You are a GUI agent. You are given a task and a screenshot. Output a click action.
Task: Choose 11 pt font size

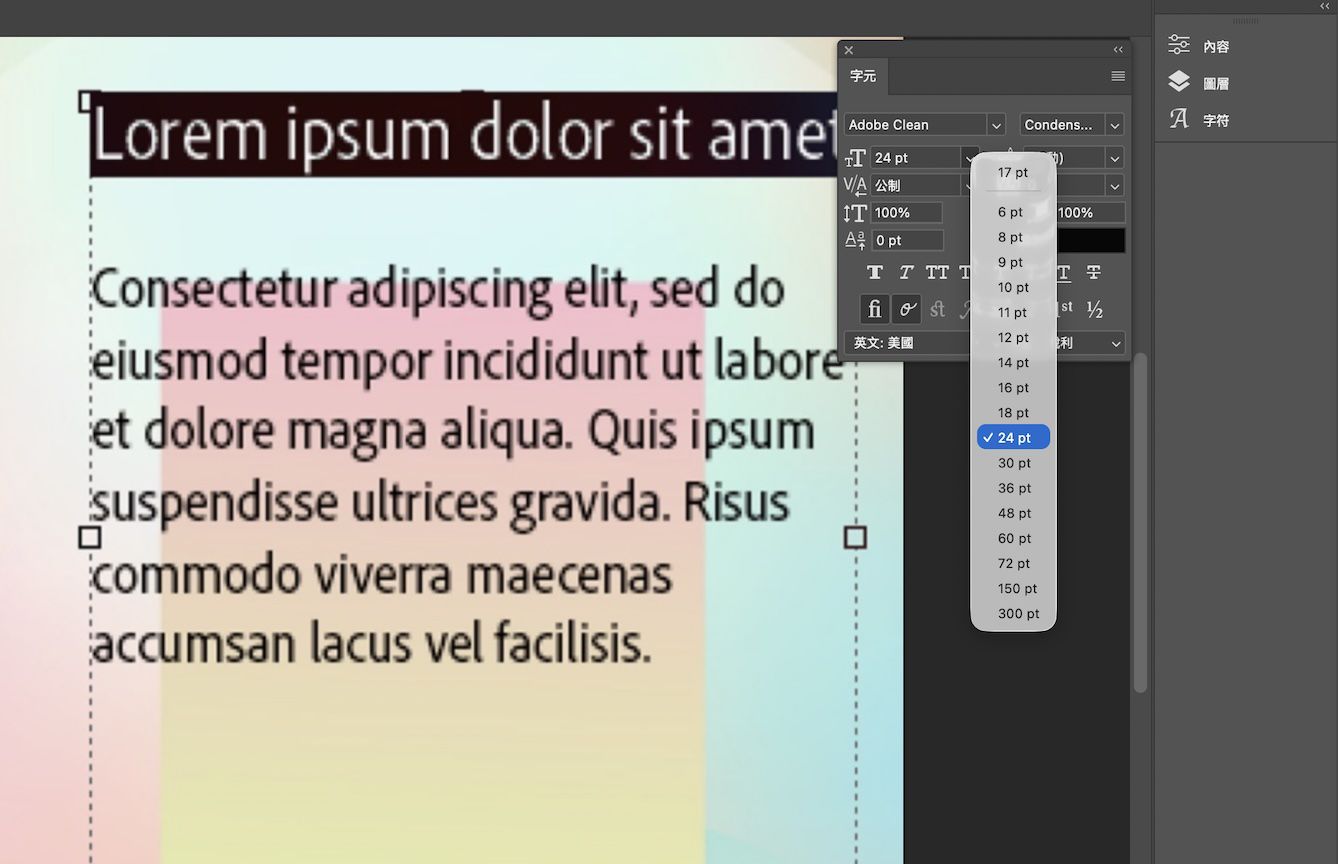[x=1013, y=312]
